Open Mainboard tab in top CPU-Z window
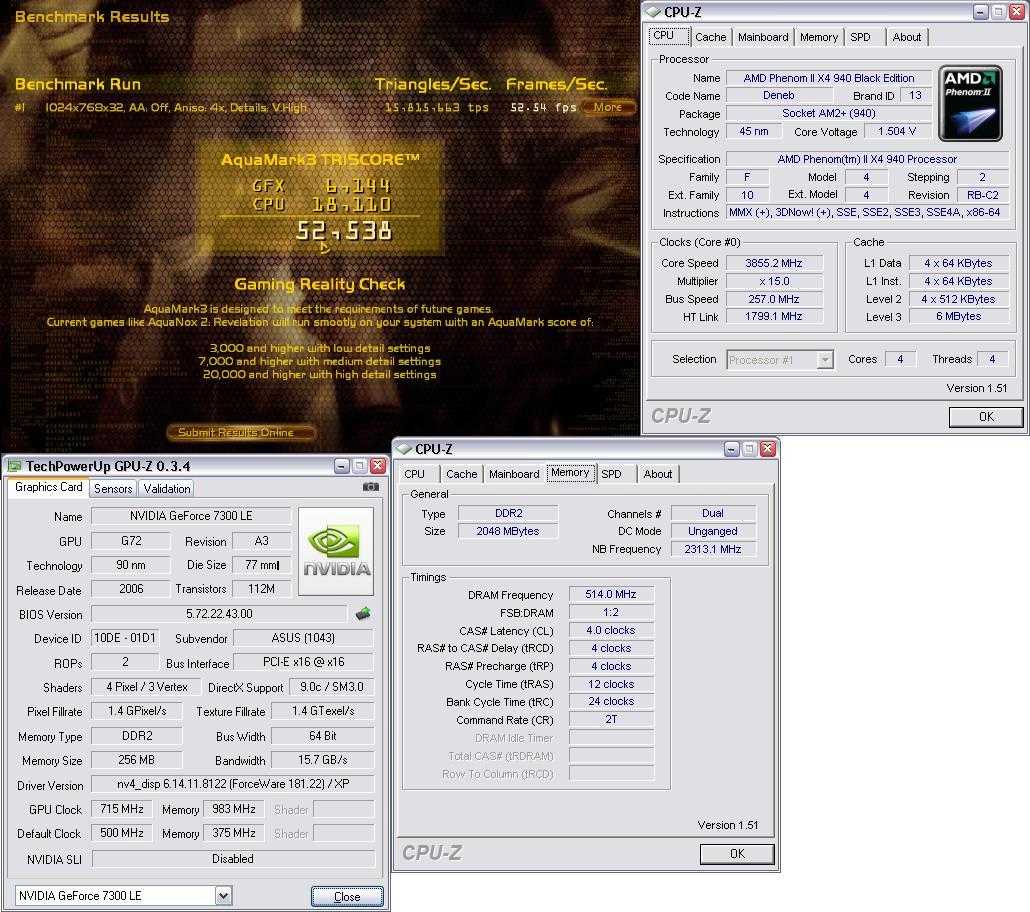 (763, 37)
